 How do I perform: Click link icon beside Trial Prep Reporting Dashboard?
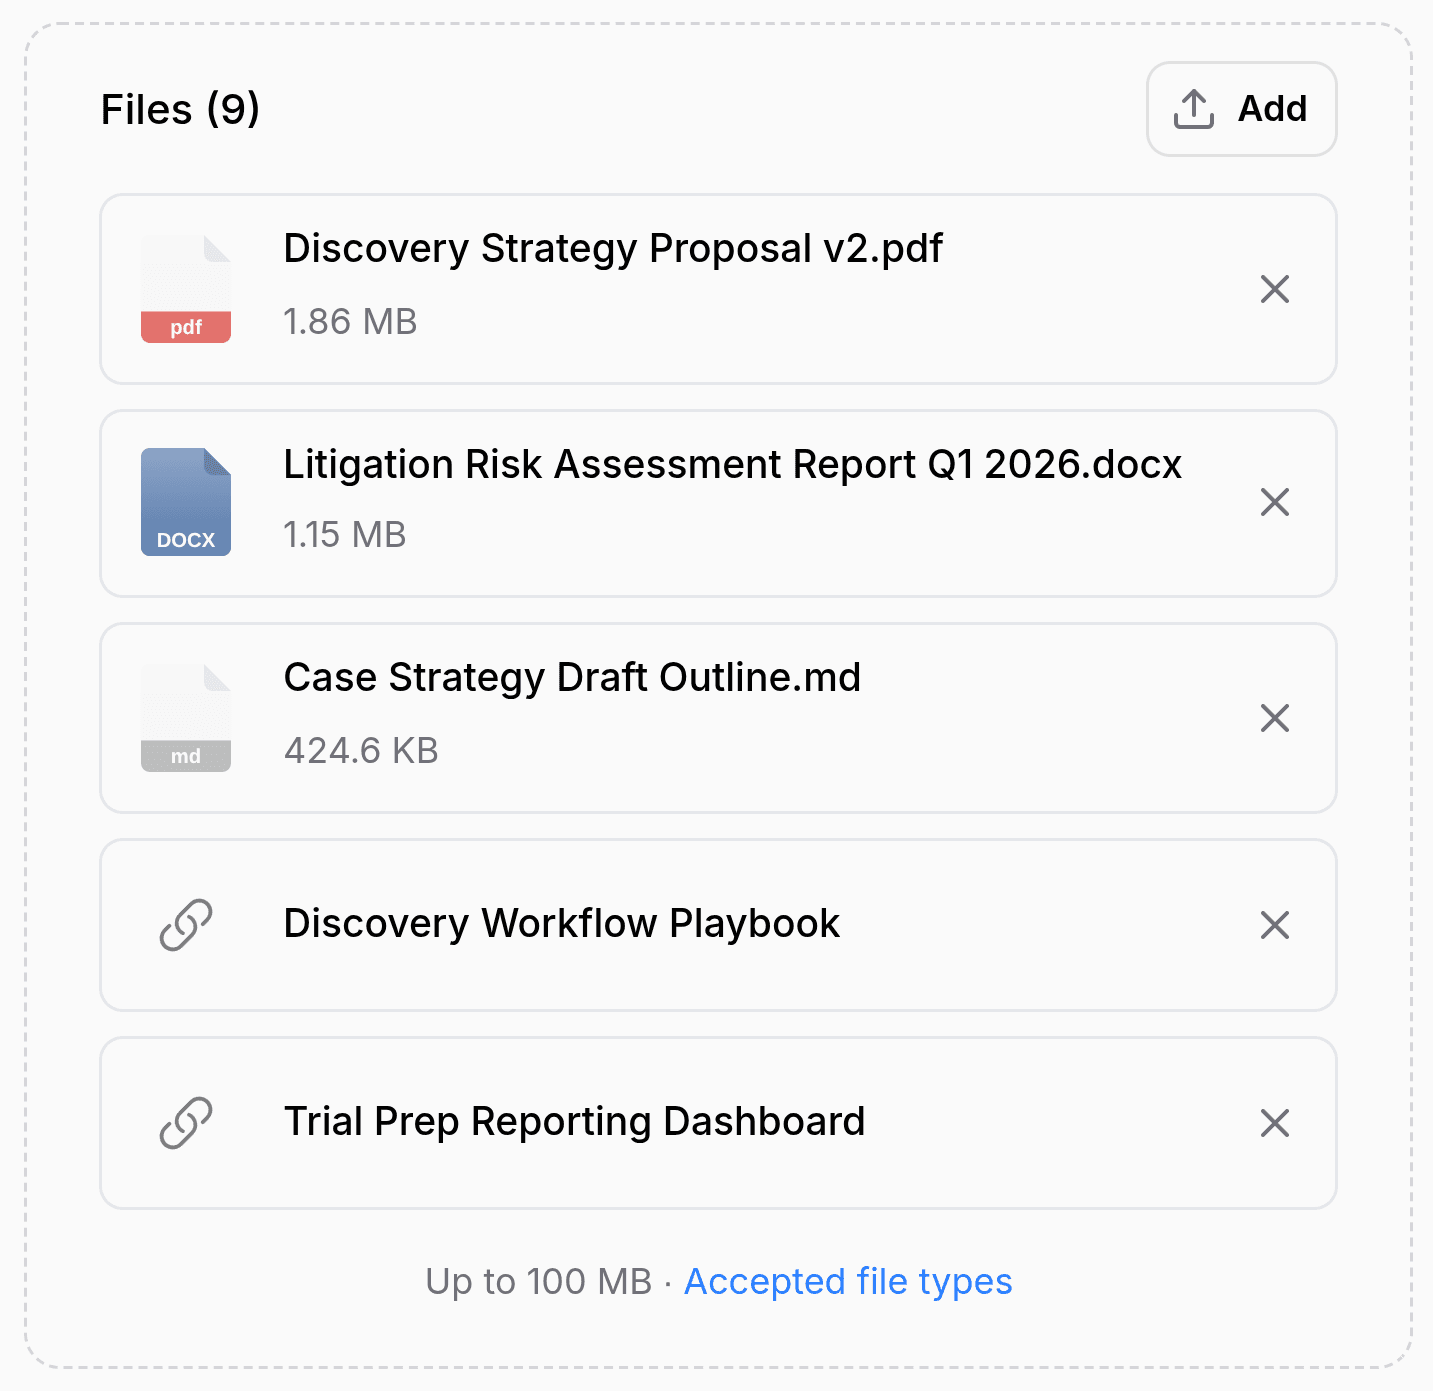point(186,1123)
